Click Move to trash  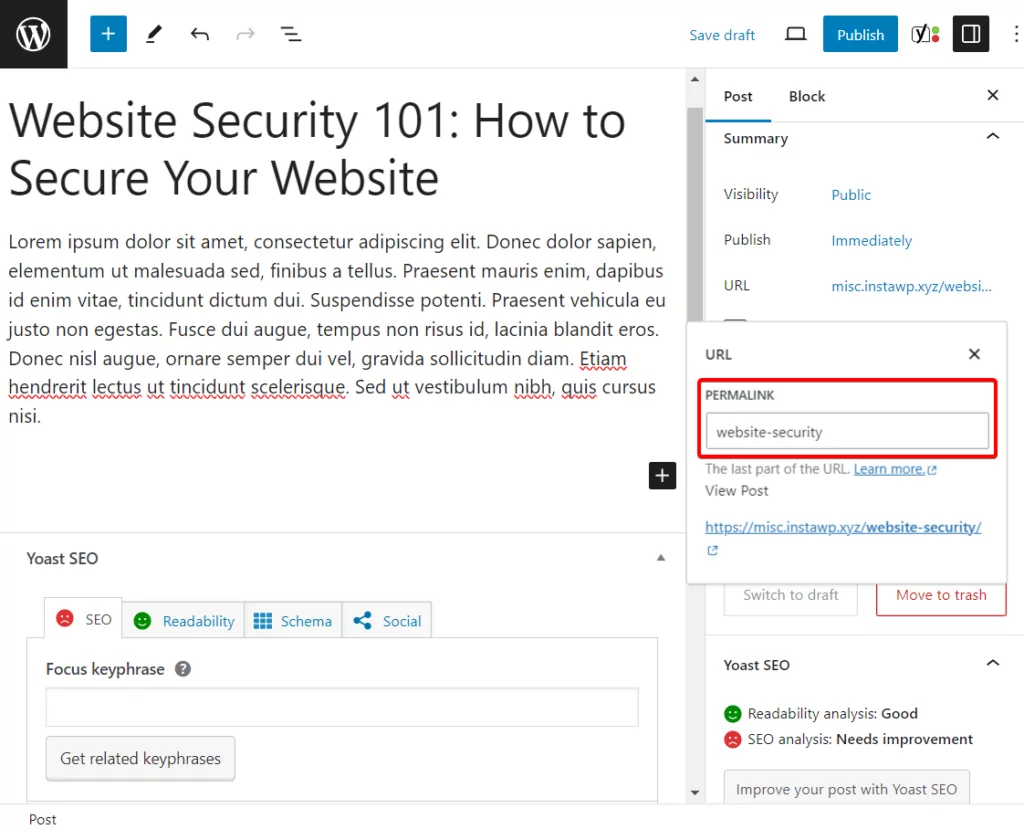click(x=941, y=595)
